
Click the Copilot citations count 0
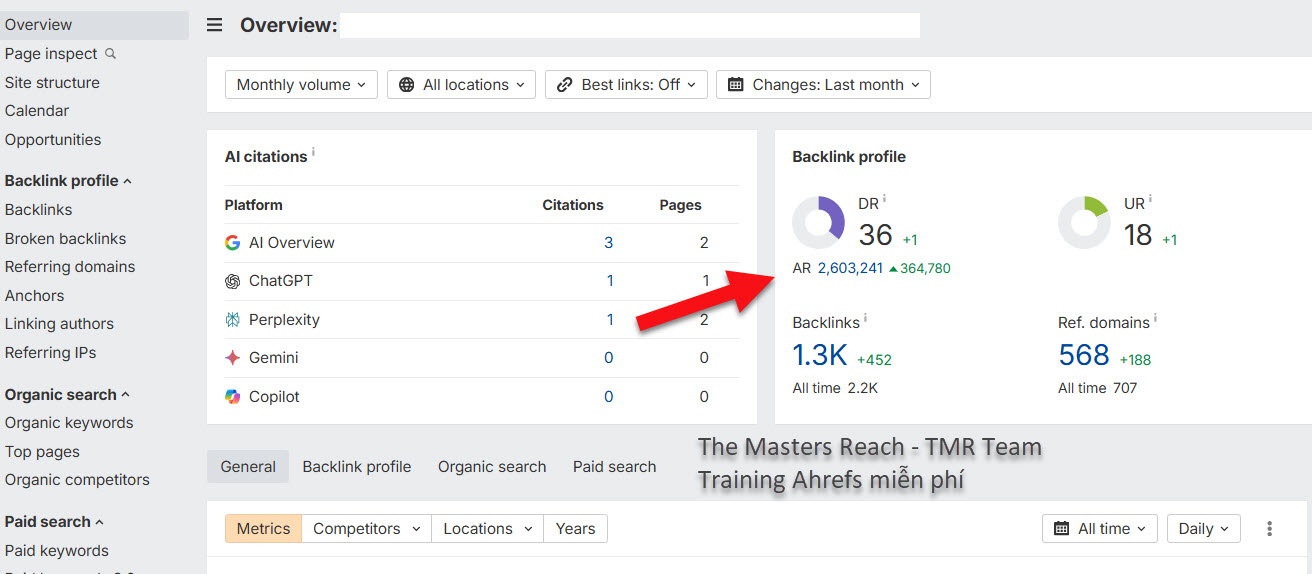tap(608, 397)
